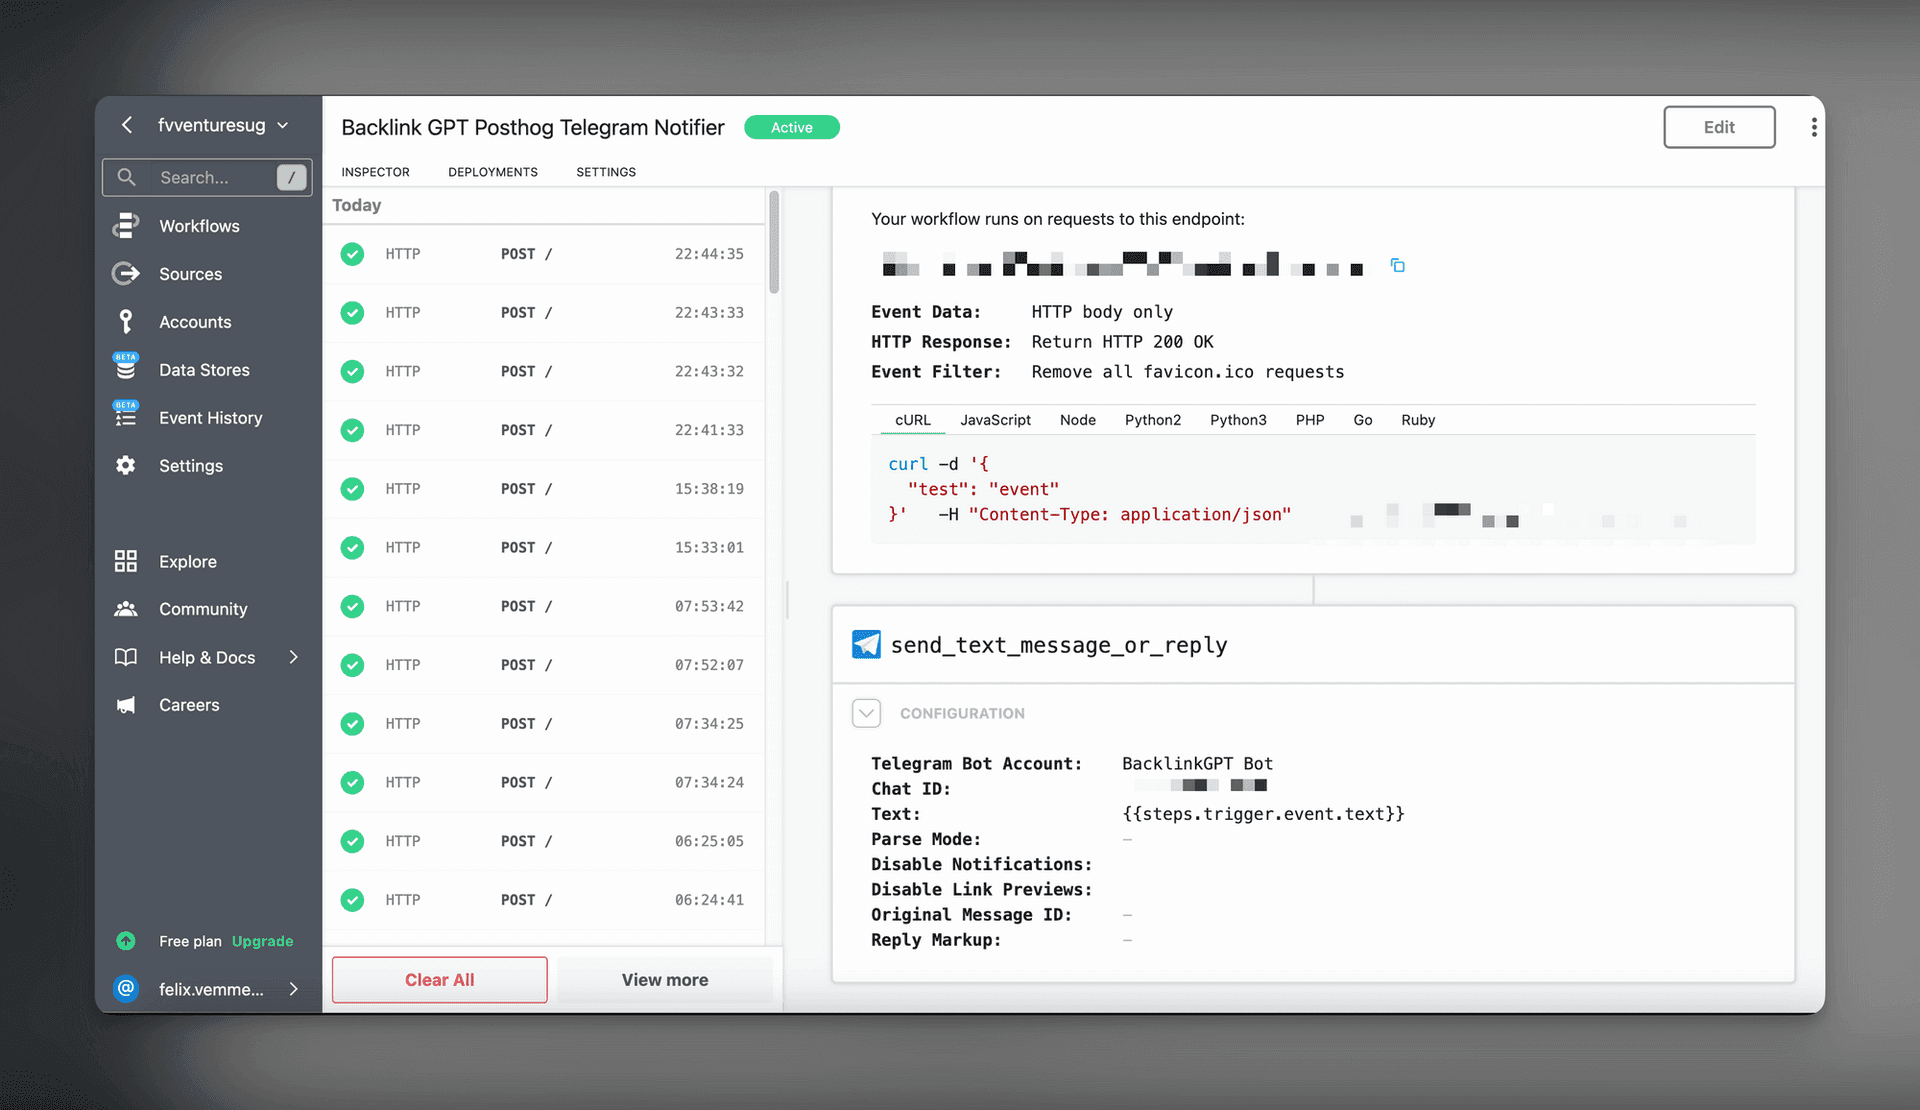This screenshot has height=1110, width=1920.
Task: Expand the Help & Docs submenu arrow
Action: (x=294, y=657)
